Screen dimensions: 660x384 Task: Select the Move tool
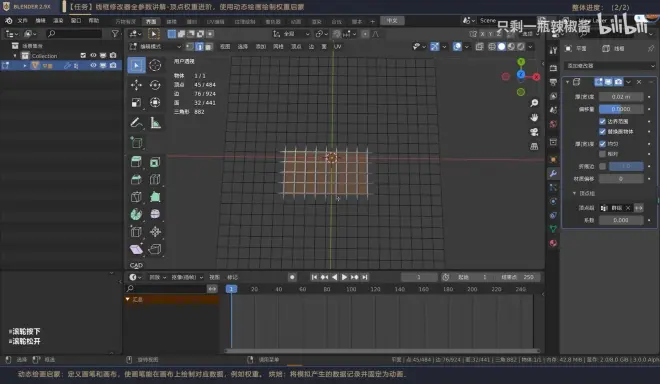coord(136,85)
